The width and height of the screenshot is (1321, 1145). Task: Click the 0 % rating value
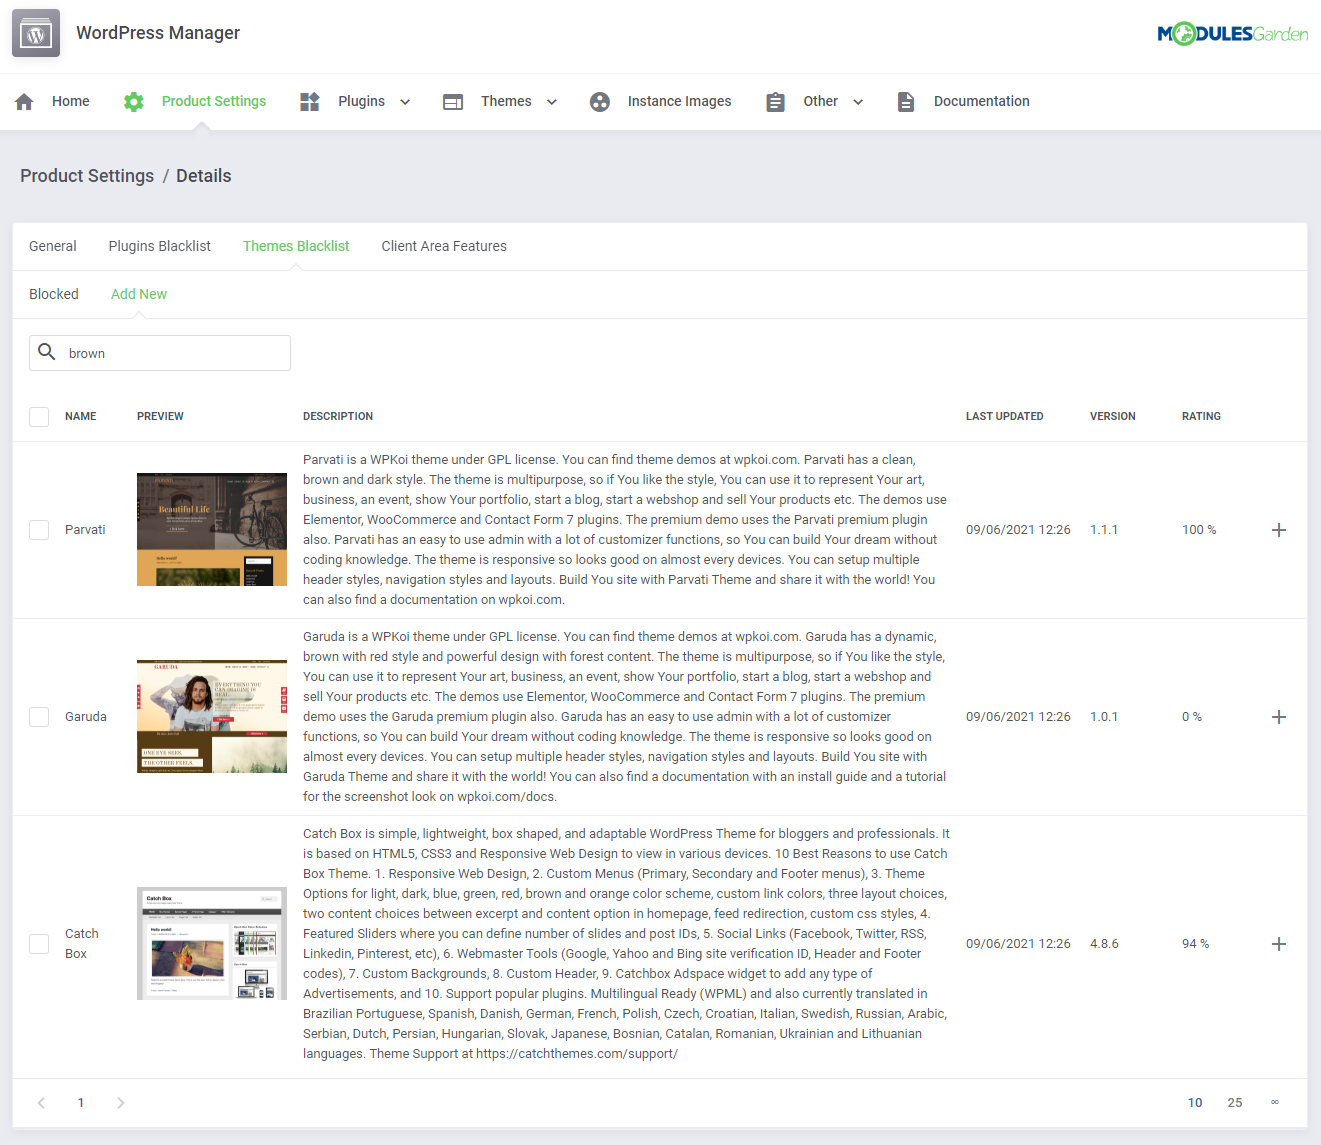(1192, 717)
